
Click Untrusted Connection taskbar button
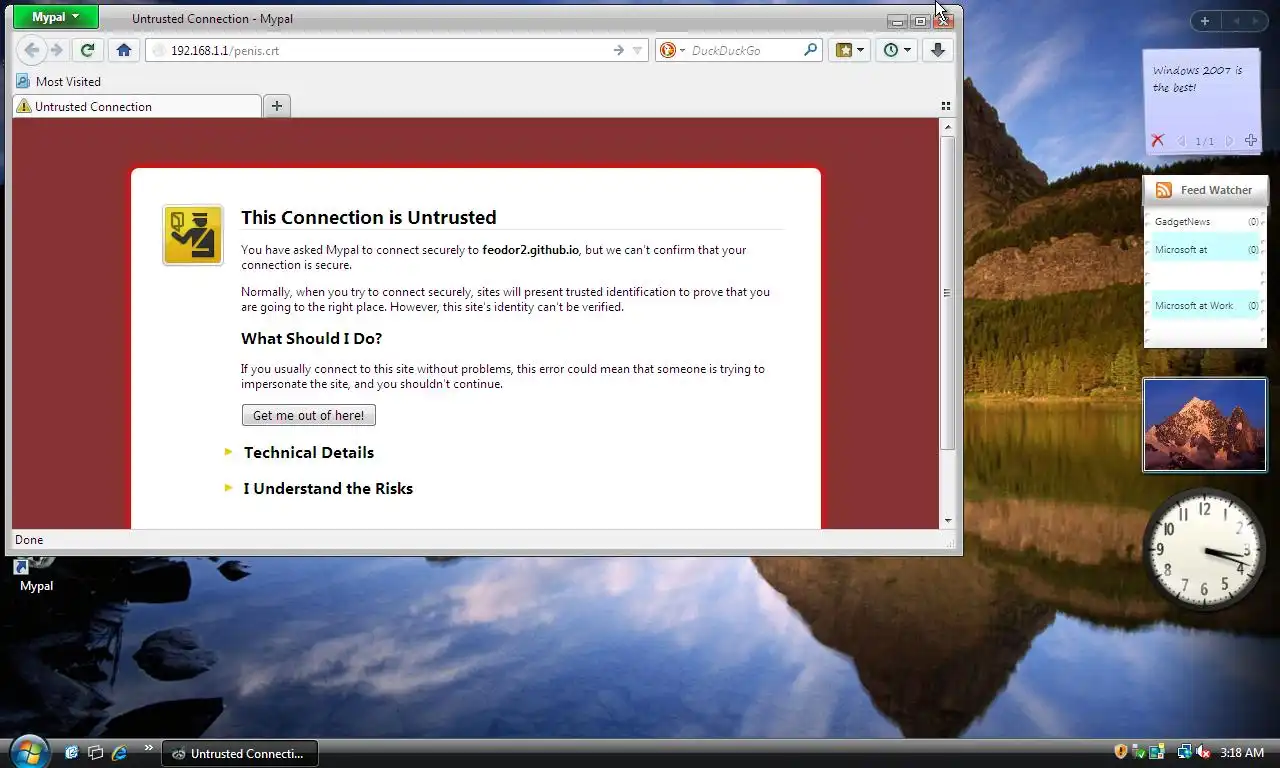240,753
